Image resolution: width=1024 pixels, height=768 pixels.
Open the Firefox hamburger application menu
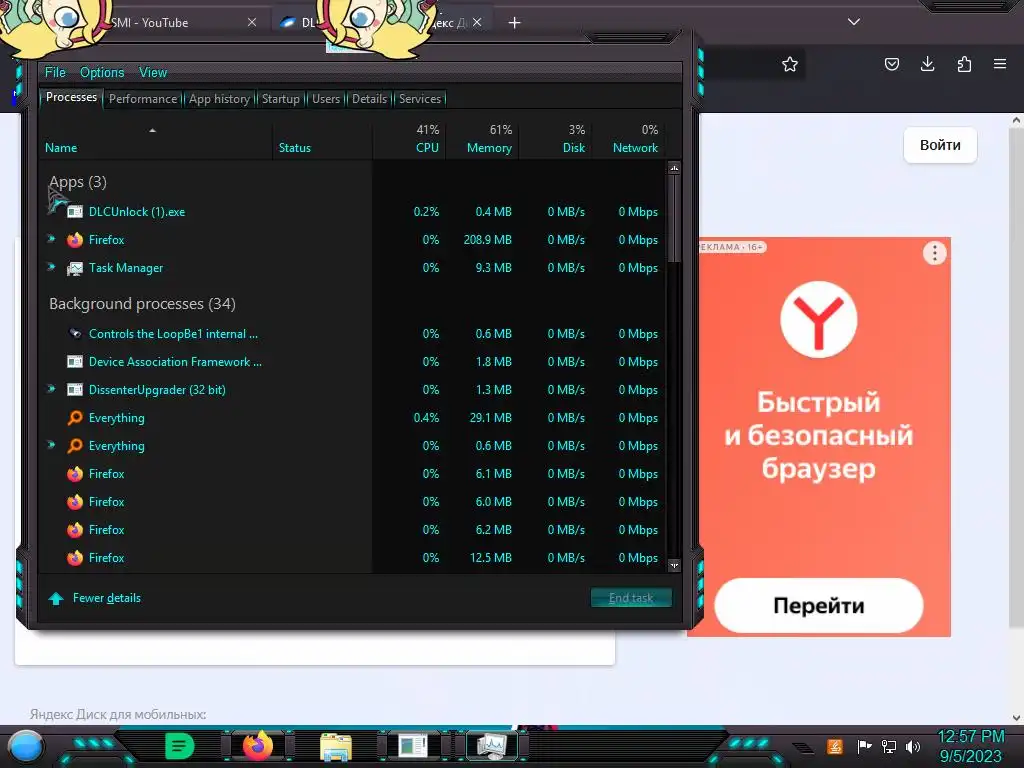(x=1000, y=64)
